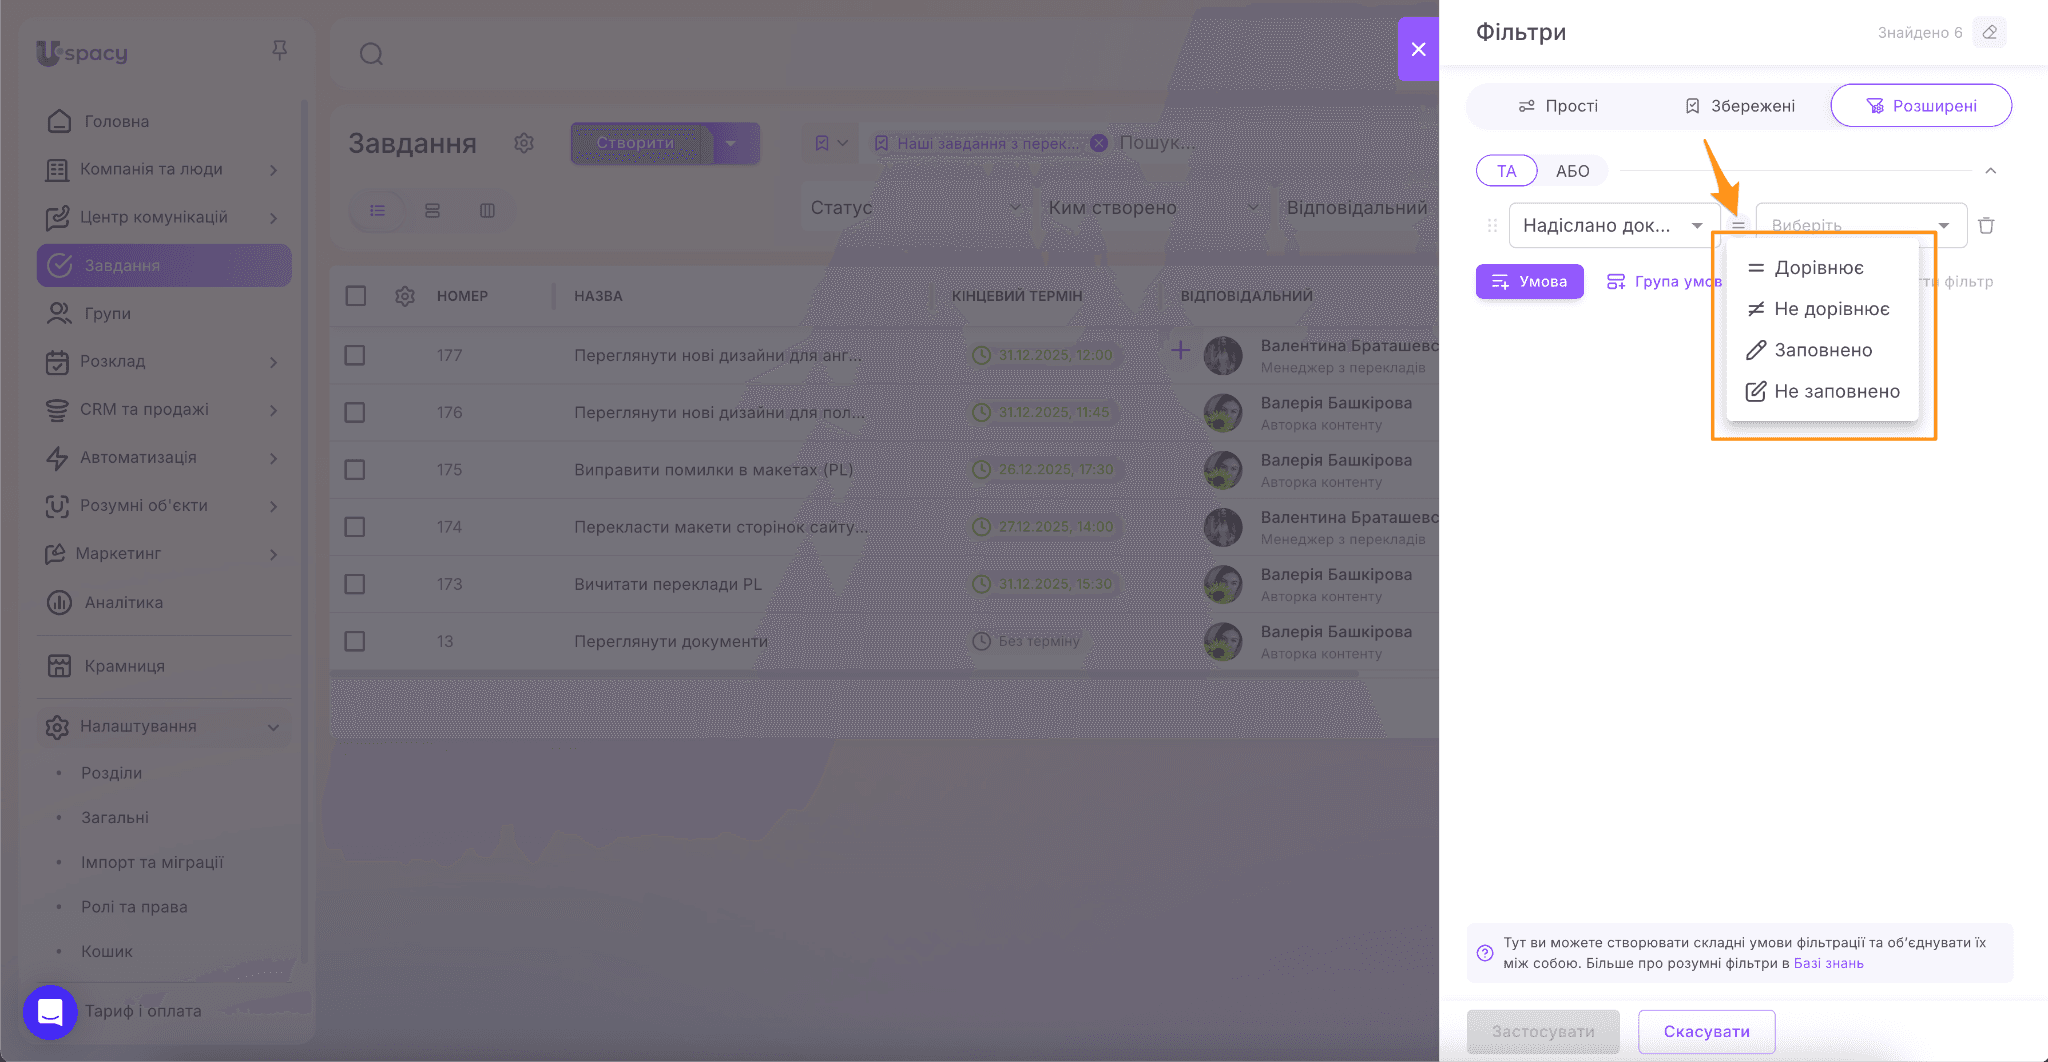Screen dimensions: 2048x1062
Task: Choose Заповнено operator
Action: [x=1822, y=350]
